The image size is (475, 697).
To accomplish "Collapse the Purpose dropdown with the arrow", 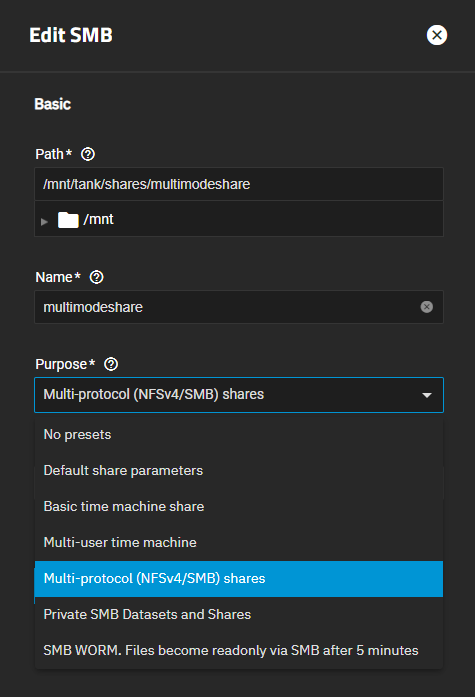I will pyautogui.click(x=427, y=395).
